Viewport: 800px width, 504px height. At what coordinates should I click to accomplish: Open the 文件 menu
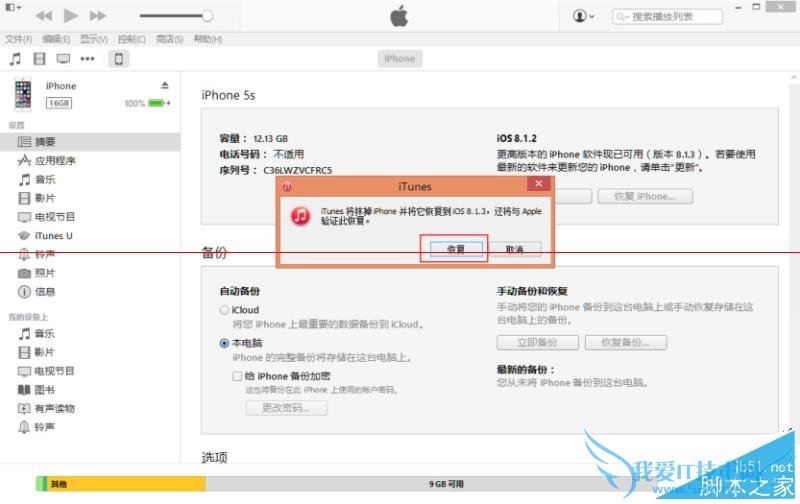click(x=18, y=39)
